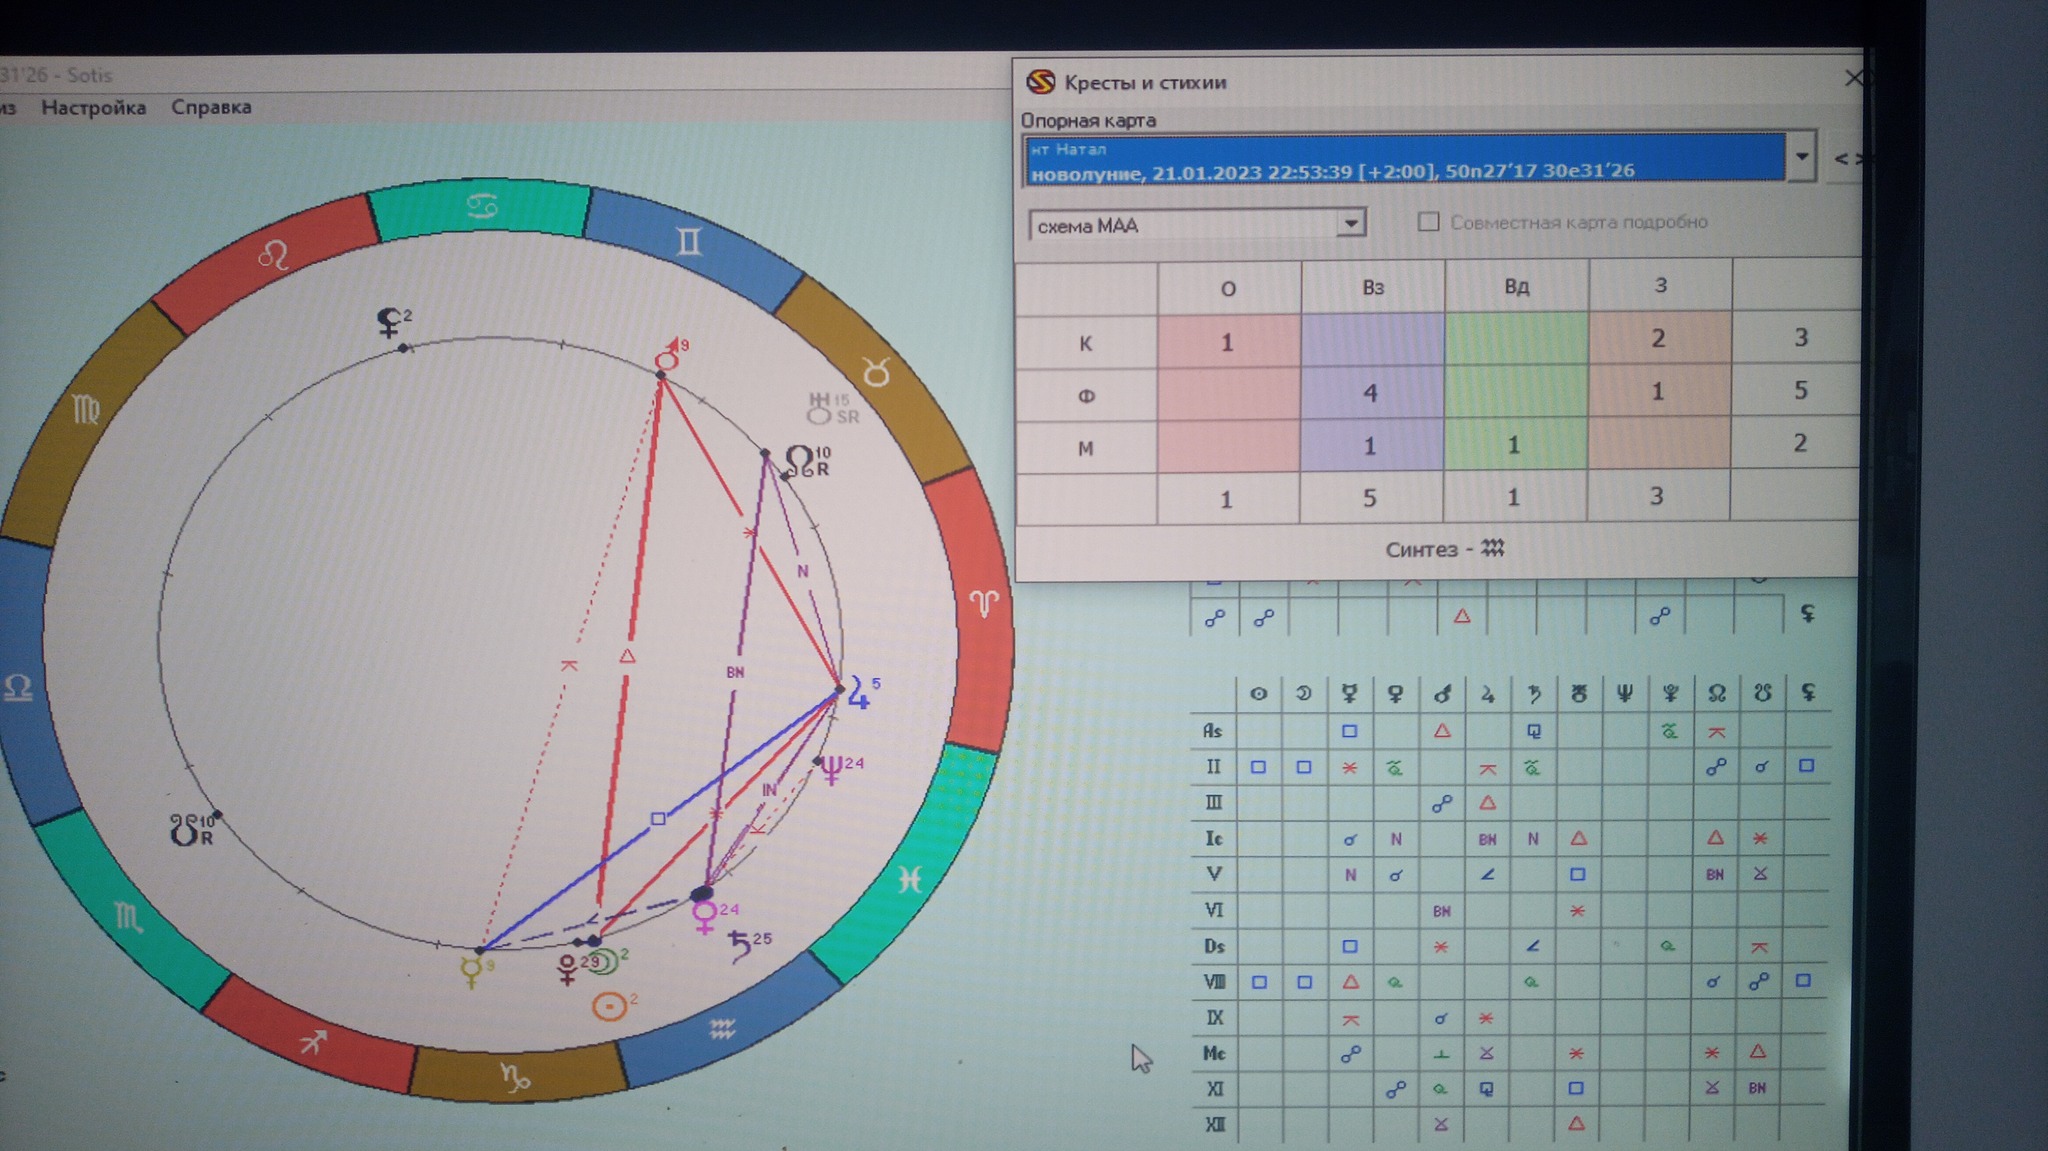Image resolution: width=2048 pixels, height=1151 pixels.
Task: Click the Libra sign on zodiac ring
Action: point(18,687)
